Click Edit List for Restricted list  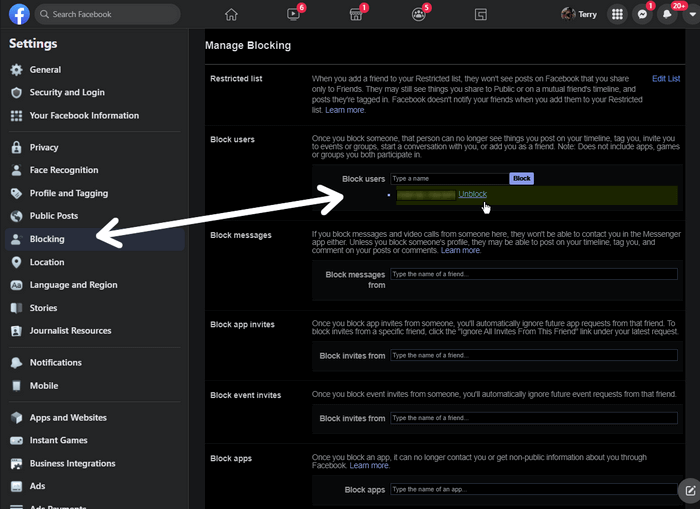pyautogui.click(x=666, y=79)
